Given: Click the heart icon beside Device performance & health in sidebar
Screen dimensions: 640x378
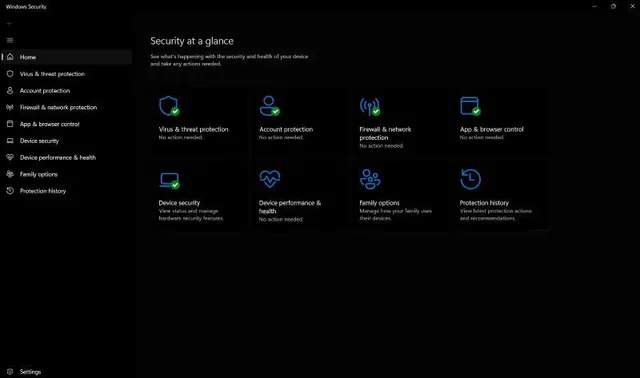Looking at the screenshot, I should (x=10, y=157).
